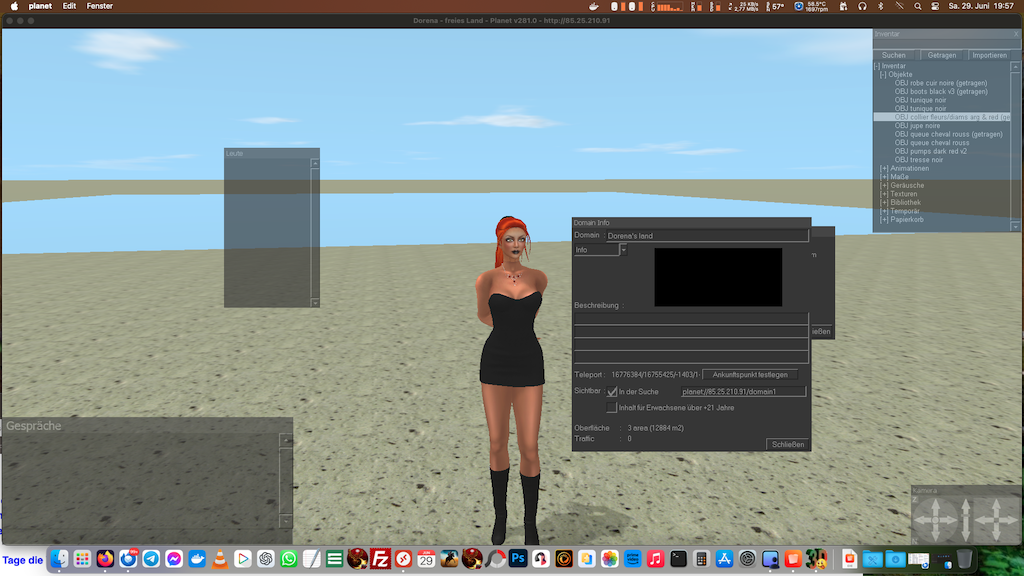Screen dimensions: 1024x576
Task: Select 'OBJ pumps dark red v2' item
Action: [x=930, y=151]
